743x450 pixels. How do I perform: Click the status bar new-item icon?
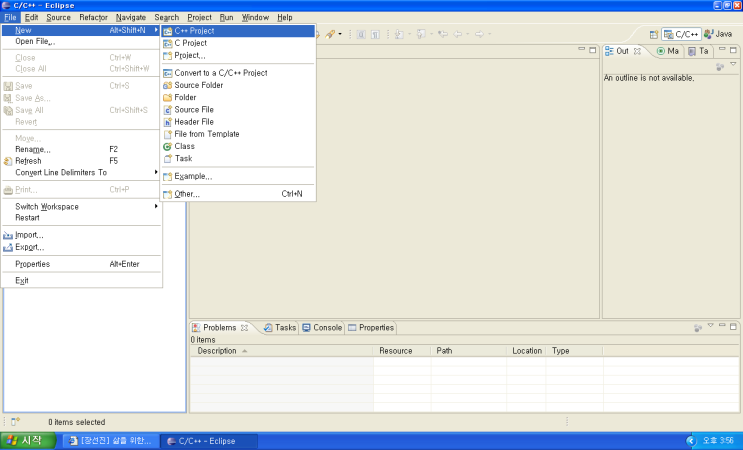15,421
